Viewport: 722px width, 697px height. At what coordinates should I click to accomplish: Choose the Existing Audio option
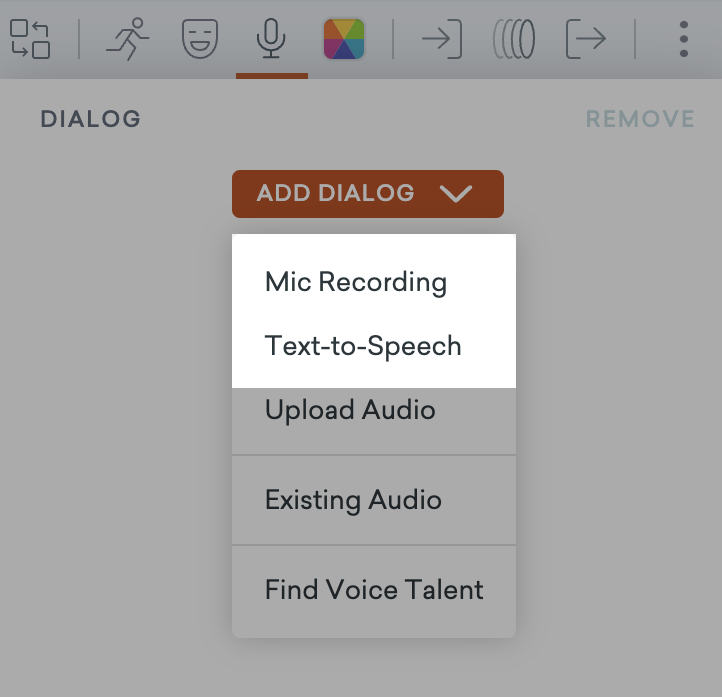[353, 500]
